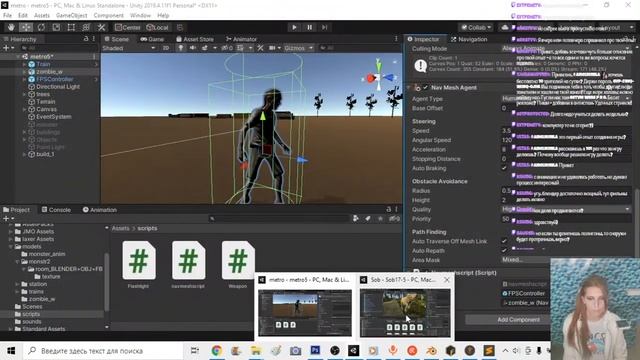Select Directional Light in Hierarchy
The width and height of the screenshot is (640, 360).
(58, 87)
